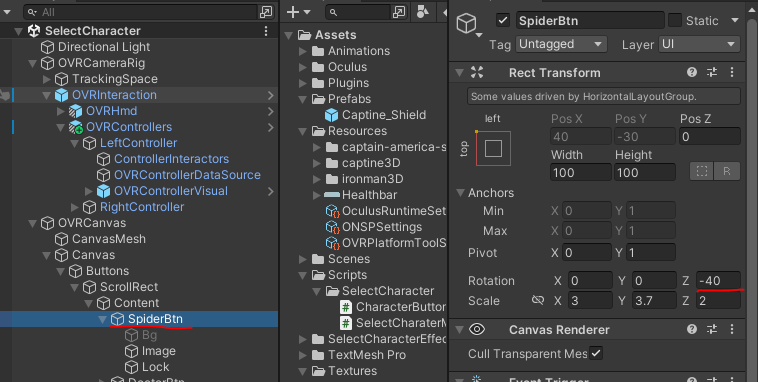This screenshot has height=382, width=758.
Task: Click the SpiderBtn name field
Action: 590,20
